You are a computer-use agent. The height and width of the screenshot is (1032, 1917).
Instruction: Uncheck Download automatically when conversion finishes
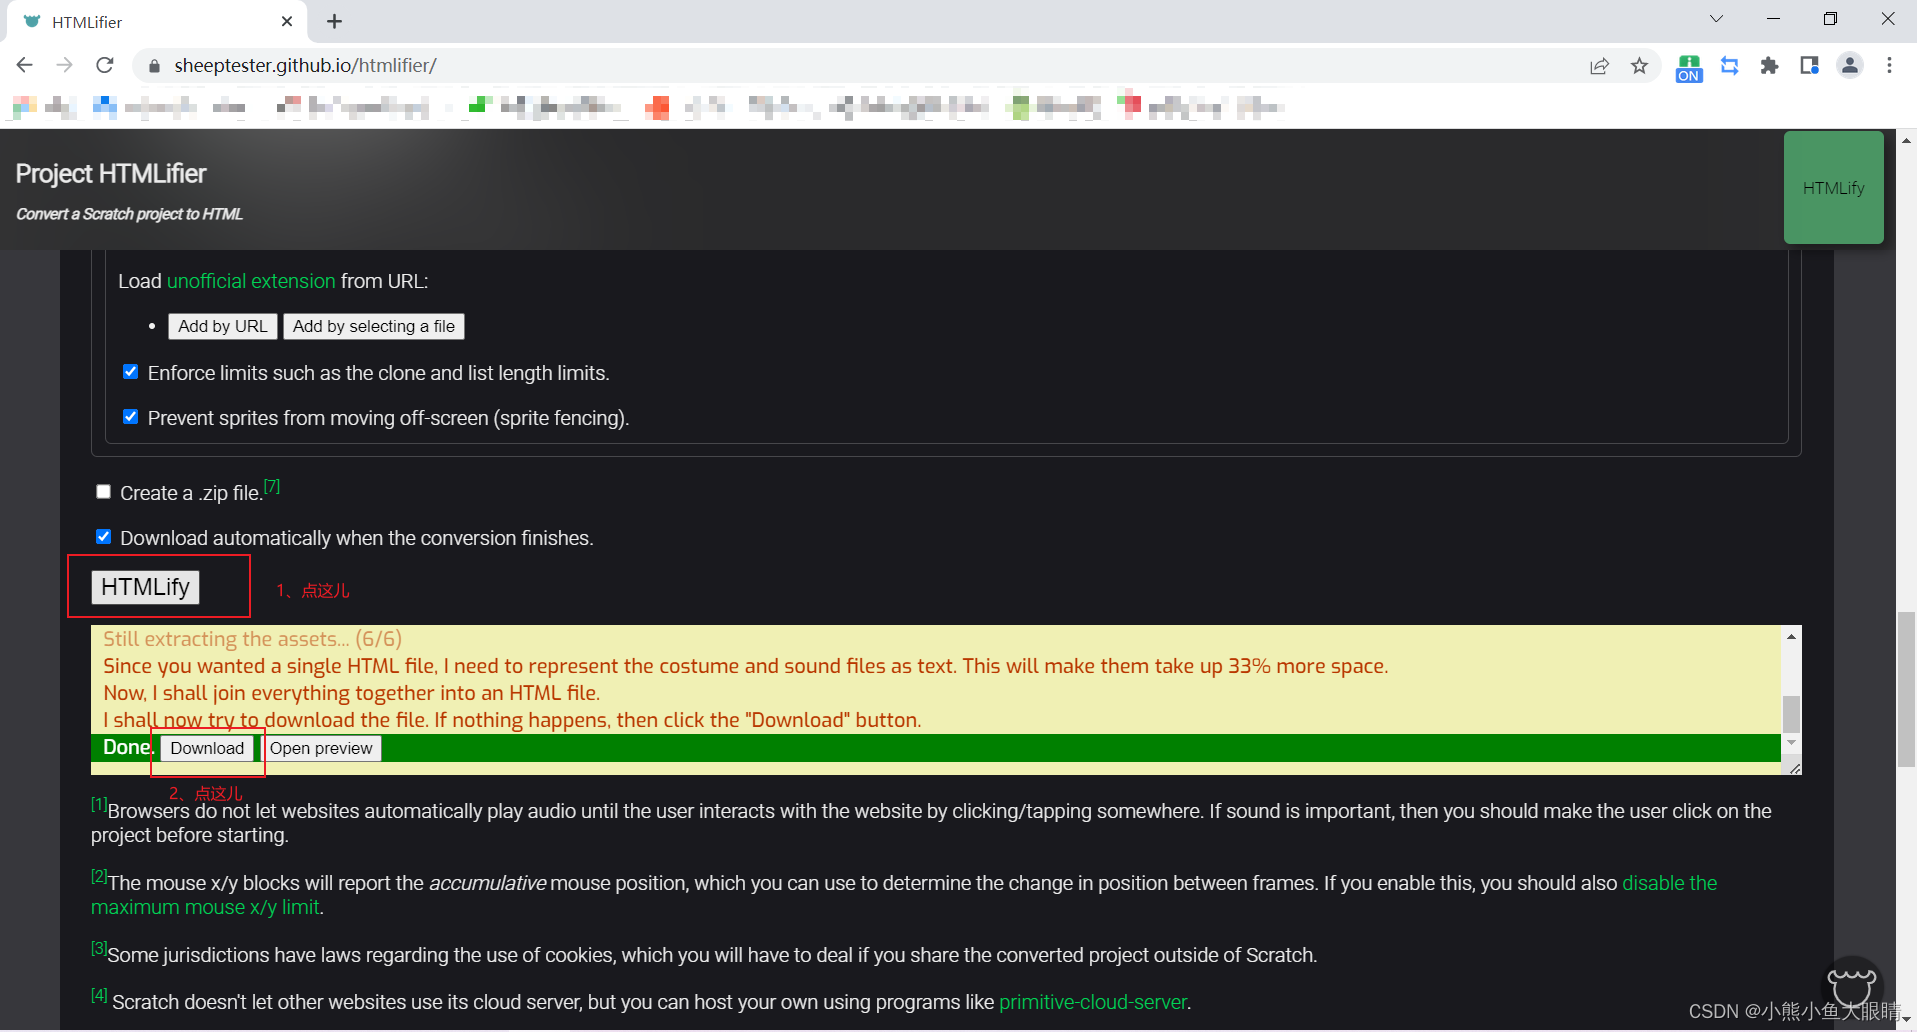point(103,537)
